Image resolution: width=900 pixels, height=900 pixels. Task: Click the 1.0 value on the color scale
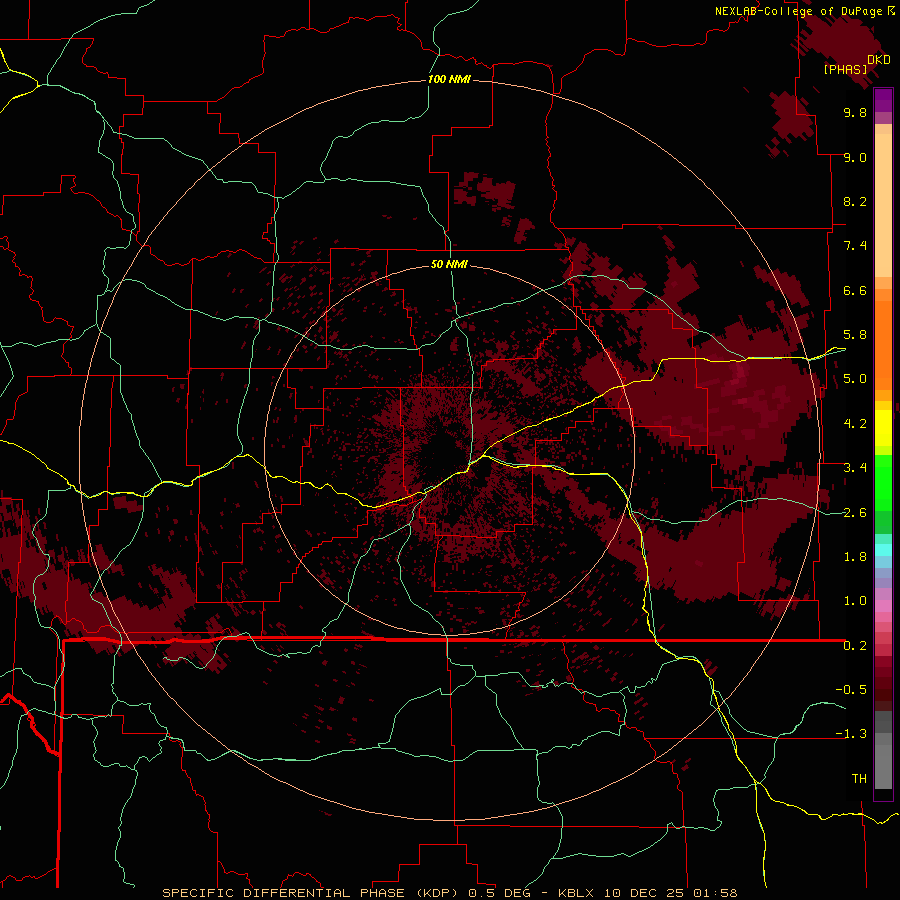tap(855, 601)
